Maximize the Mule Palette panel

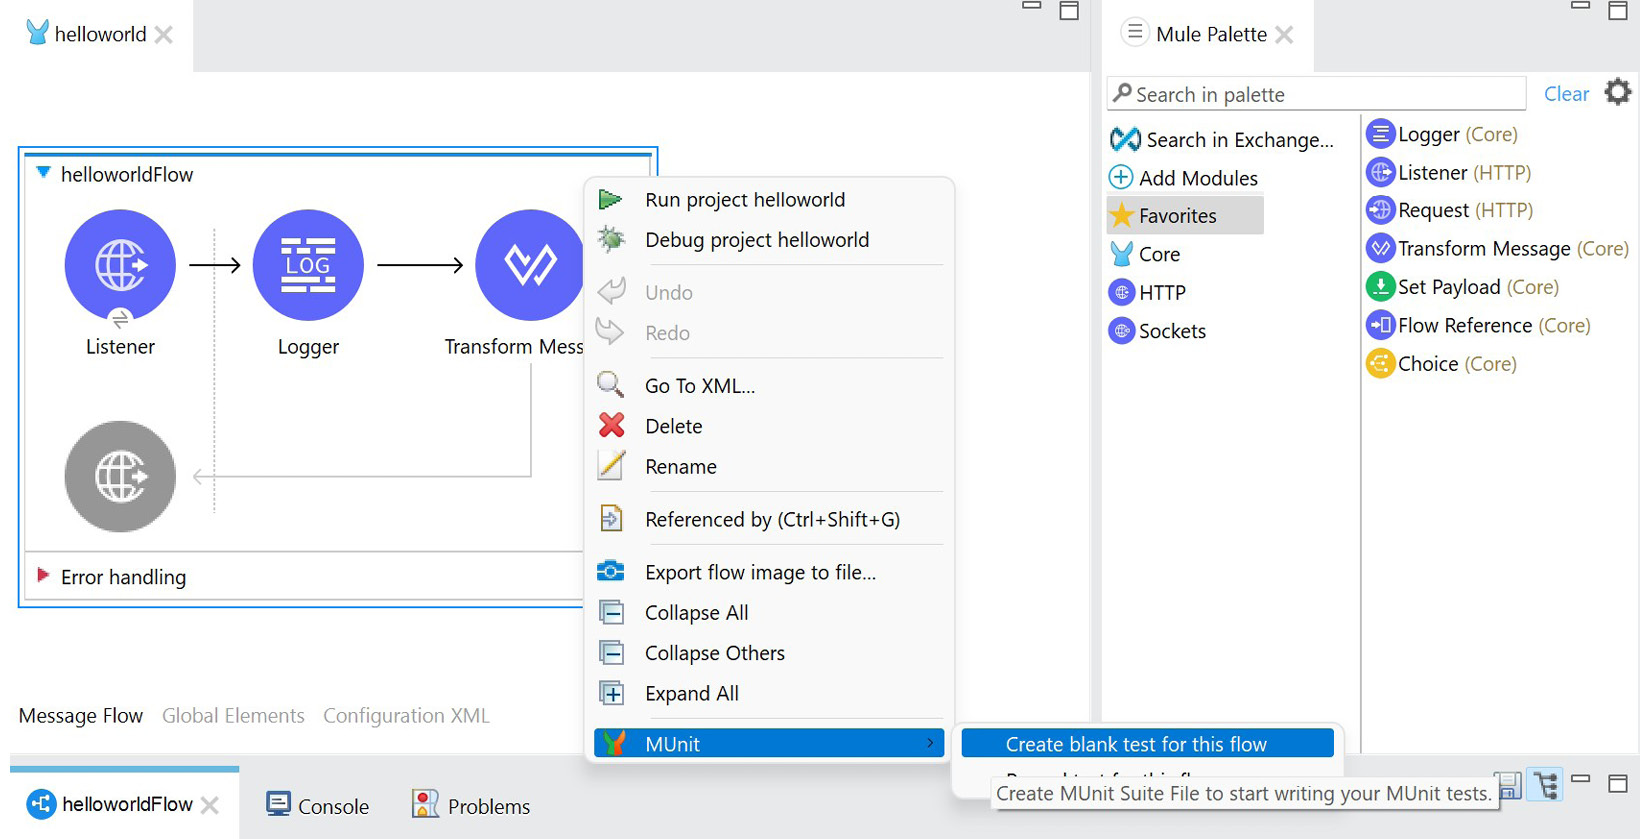[x=1618, y=11]
